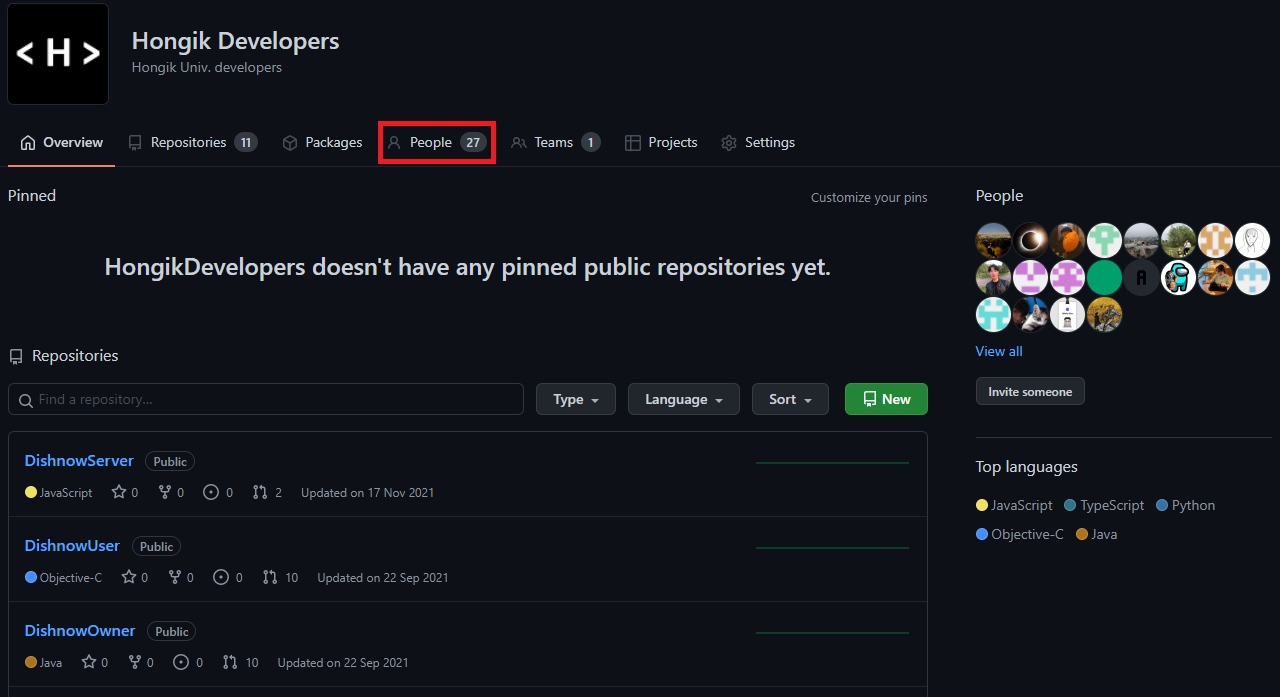Click the Invite someone button

[1030, 391]
